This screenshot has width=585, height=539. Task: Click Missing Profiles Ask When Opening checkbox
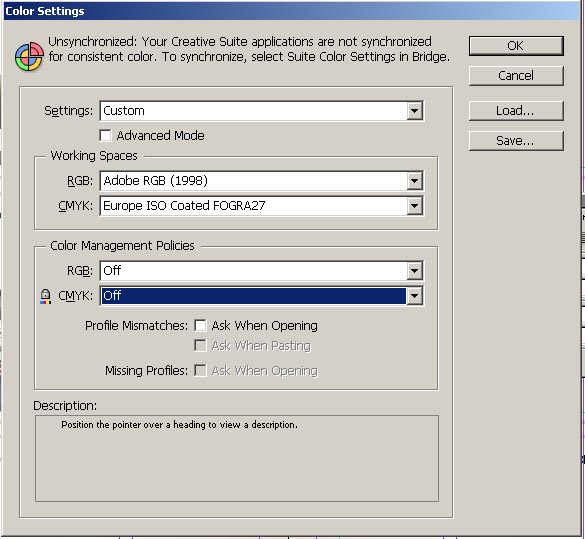[200, 371]
